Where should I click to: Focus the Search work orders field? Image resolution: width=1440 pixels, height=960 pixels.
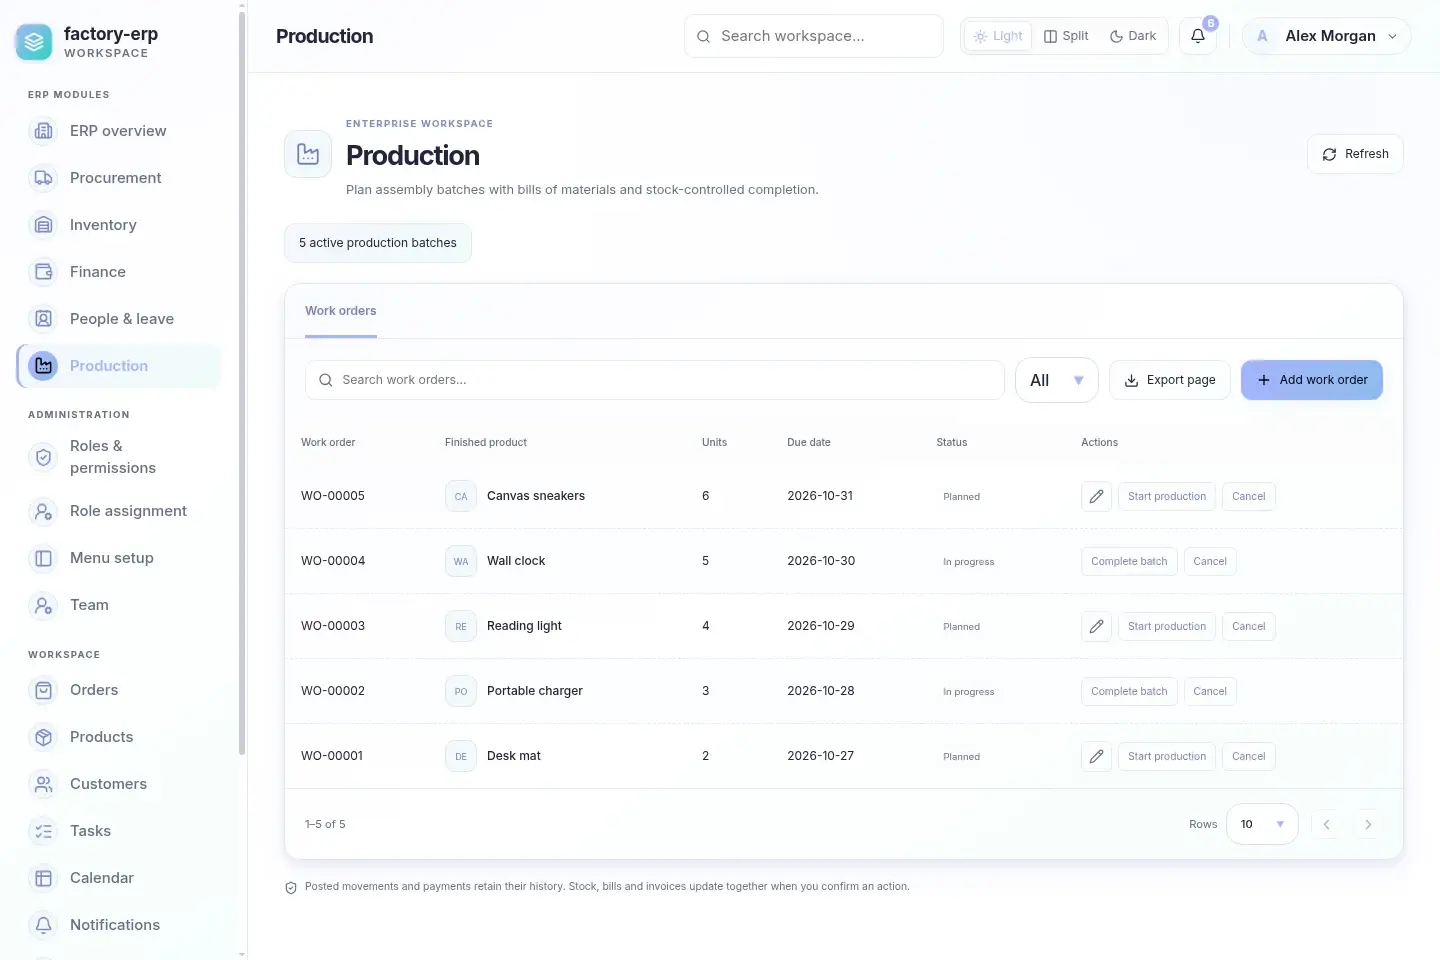[654, 380]
